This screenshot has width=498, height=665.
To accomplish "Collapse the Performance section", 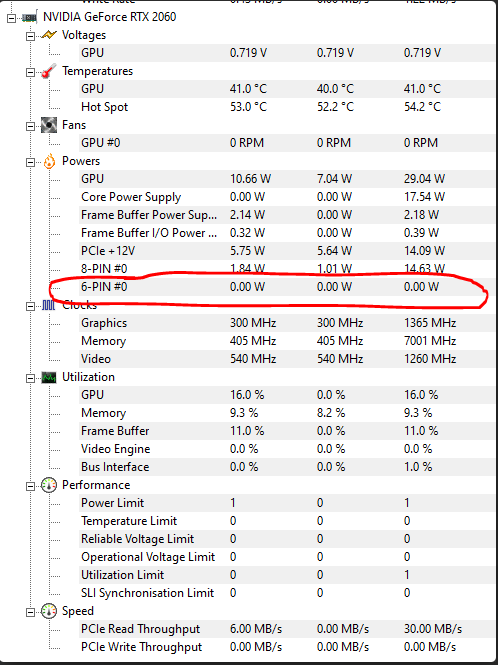I will [x=30, y=486].
